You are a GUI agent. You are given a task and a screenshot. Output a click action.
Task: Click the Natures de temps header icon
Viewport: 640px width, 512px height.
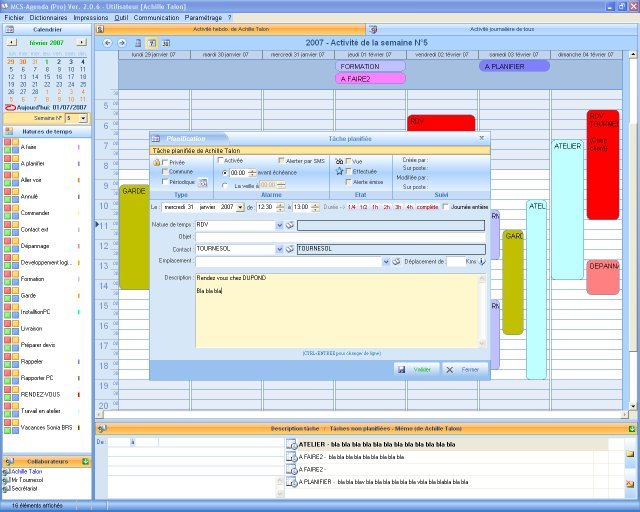(x=9, y=131)
